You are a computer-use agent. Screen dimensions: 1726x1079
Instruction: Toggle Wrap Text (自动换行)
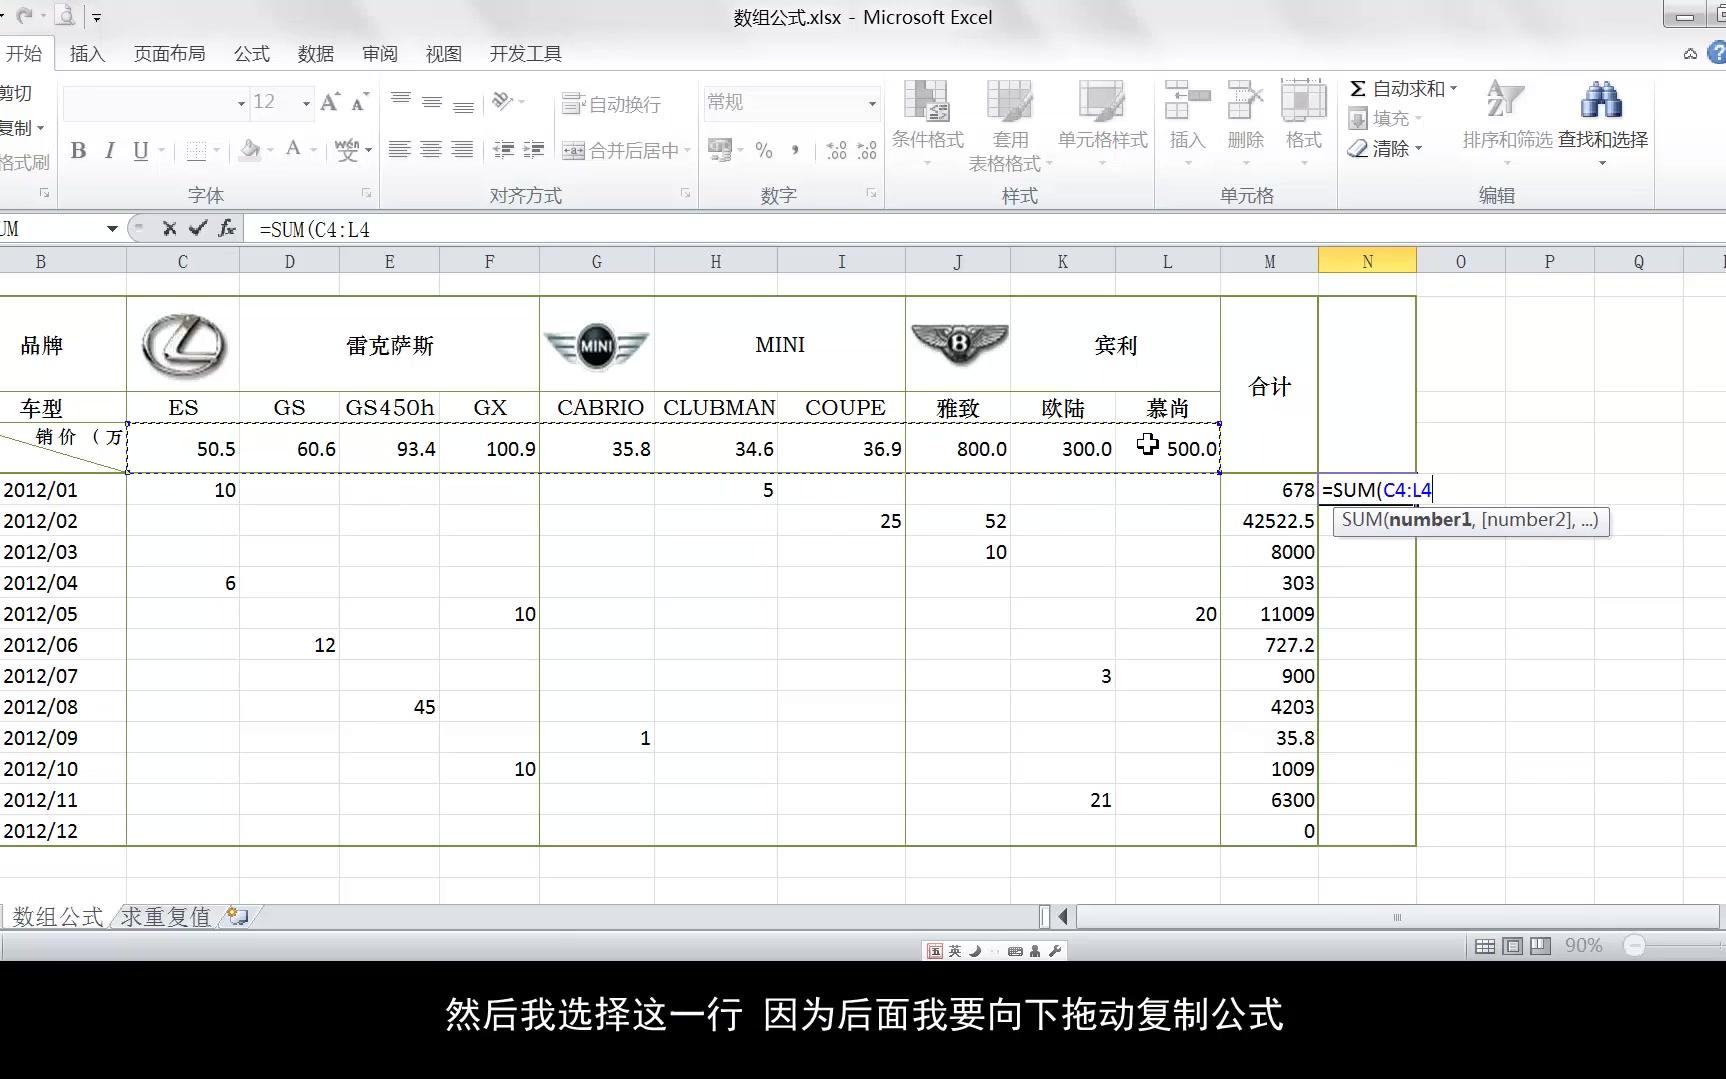pos(611,104)
